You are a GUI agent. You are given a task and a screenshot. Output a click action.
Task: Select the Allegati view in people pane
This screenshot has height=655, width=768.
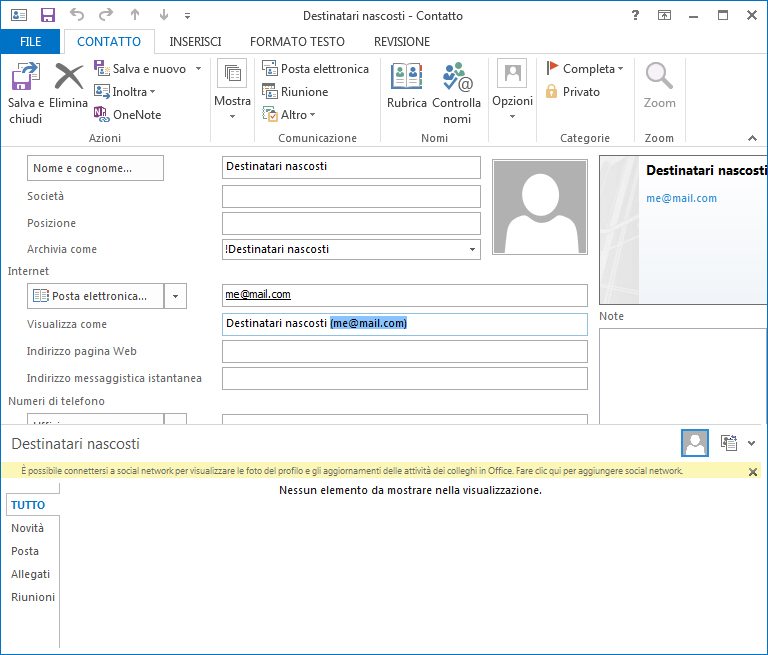click(x=30, y=574)
